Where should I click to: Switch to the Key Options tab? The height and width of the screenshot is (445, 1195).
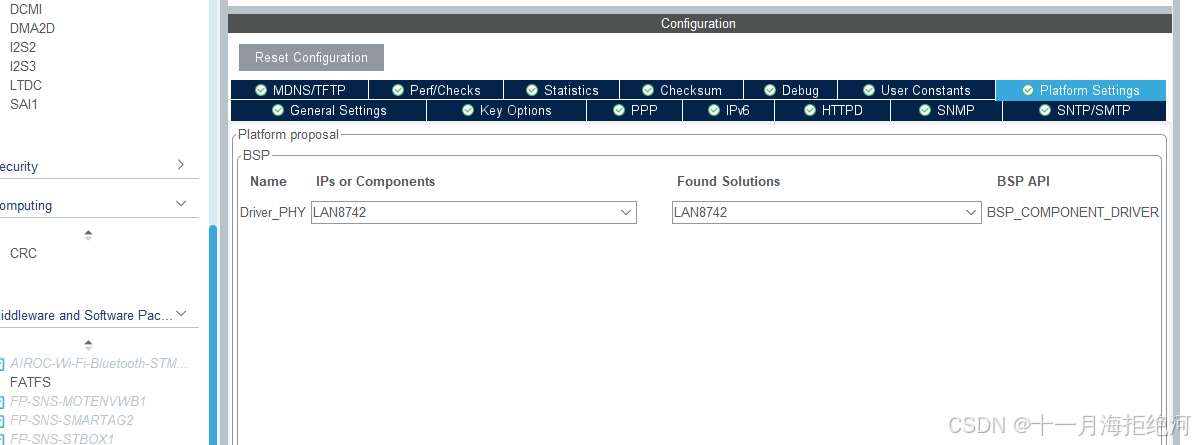coord(507,110)
